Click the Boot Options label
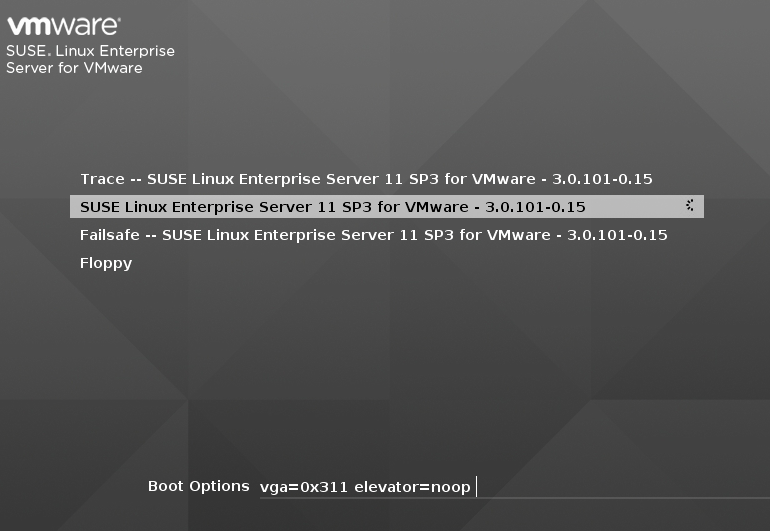 [x=198, y=486]
